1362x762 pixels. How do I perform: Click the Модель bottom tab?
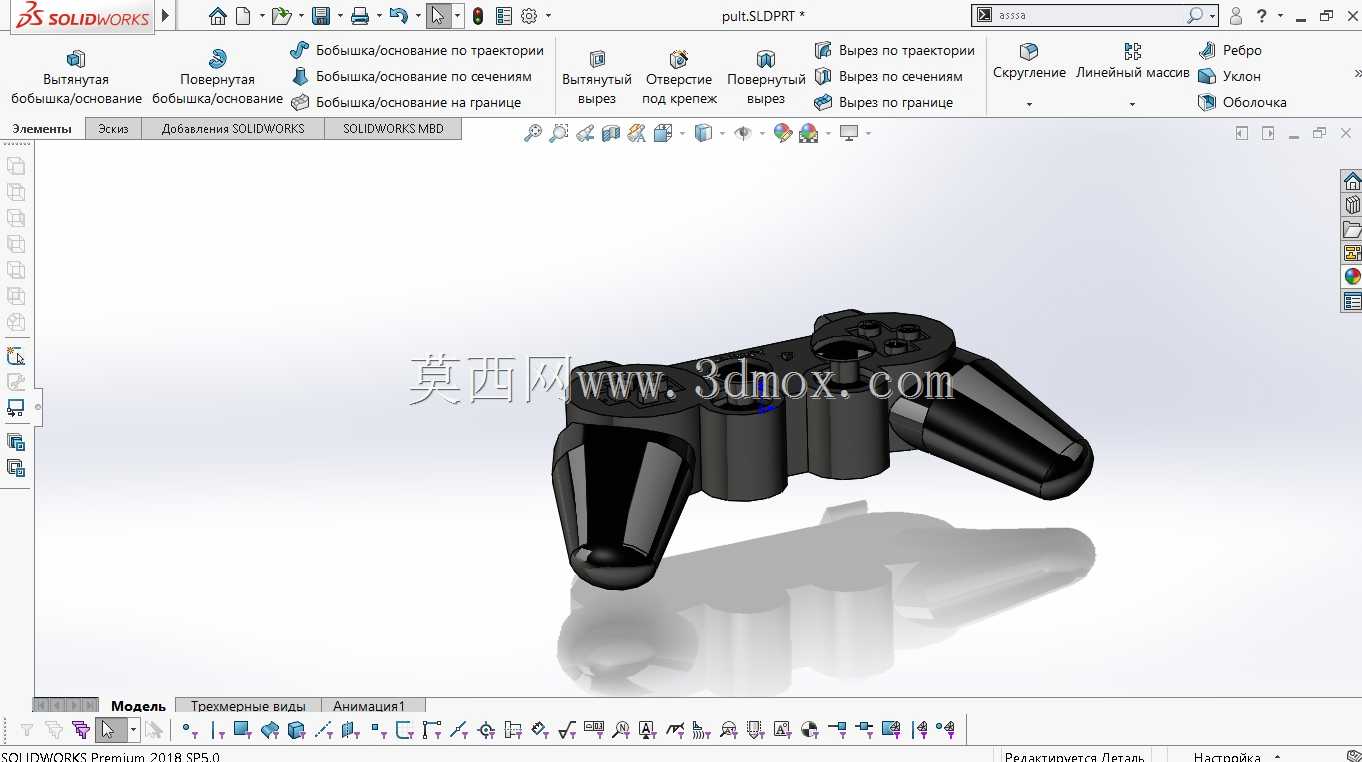pyautogui.click(x=138, y=706)
